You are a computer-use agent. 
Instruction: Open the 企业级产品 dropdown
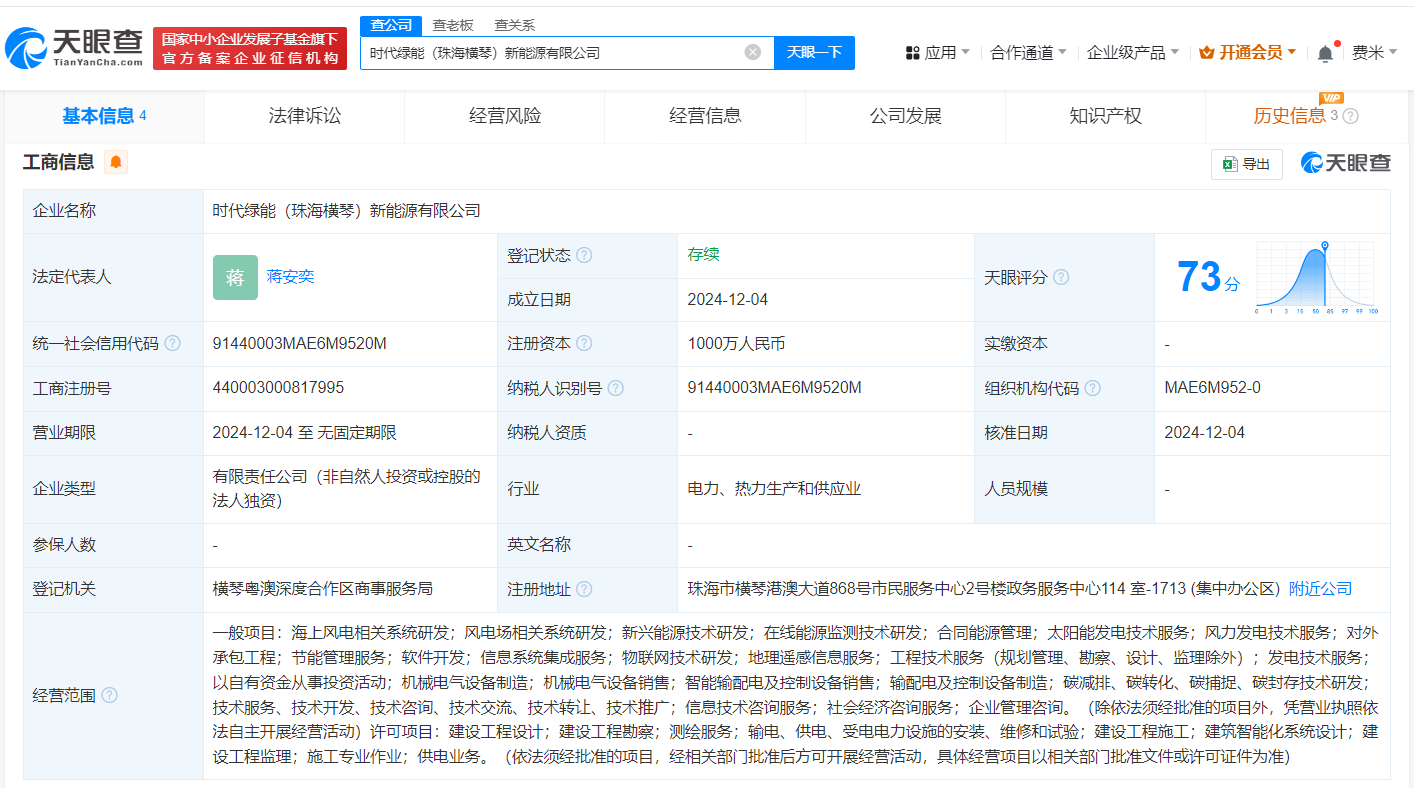(x=1132, y=52)
